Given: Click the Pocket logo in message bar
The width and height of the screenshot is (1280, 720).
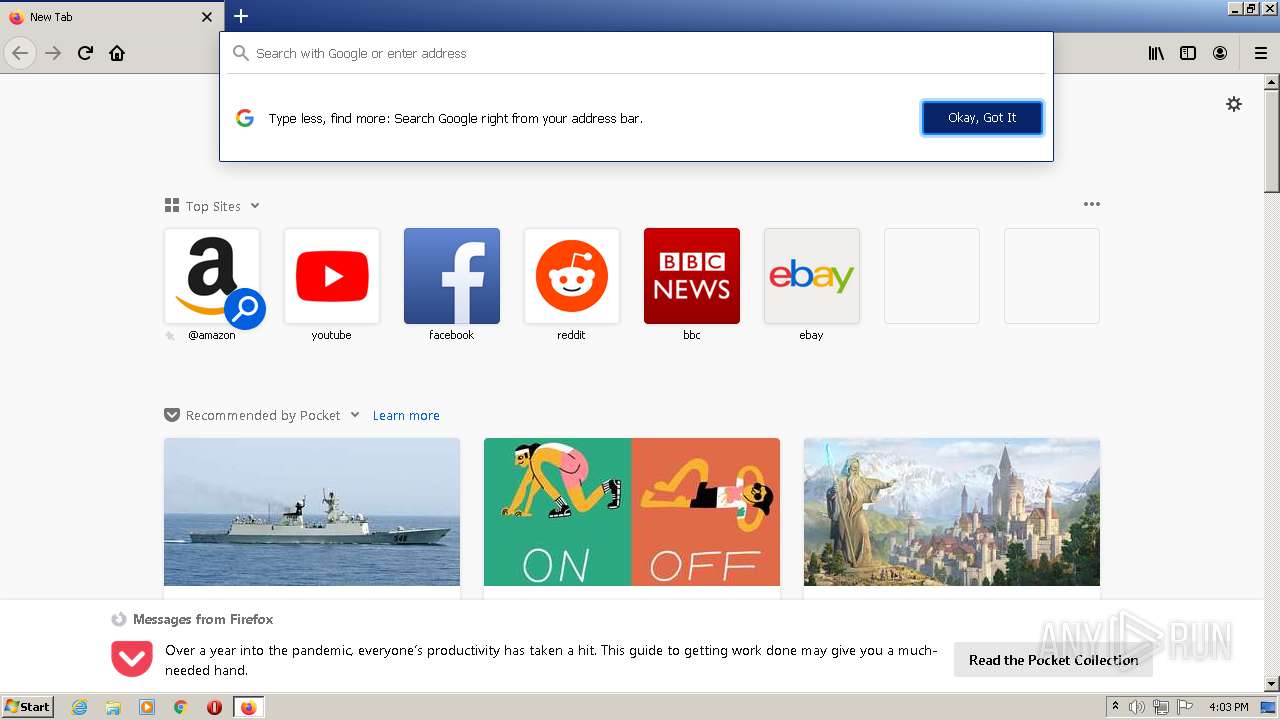Looking at the screenshot, I should tap(131, 659).
